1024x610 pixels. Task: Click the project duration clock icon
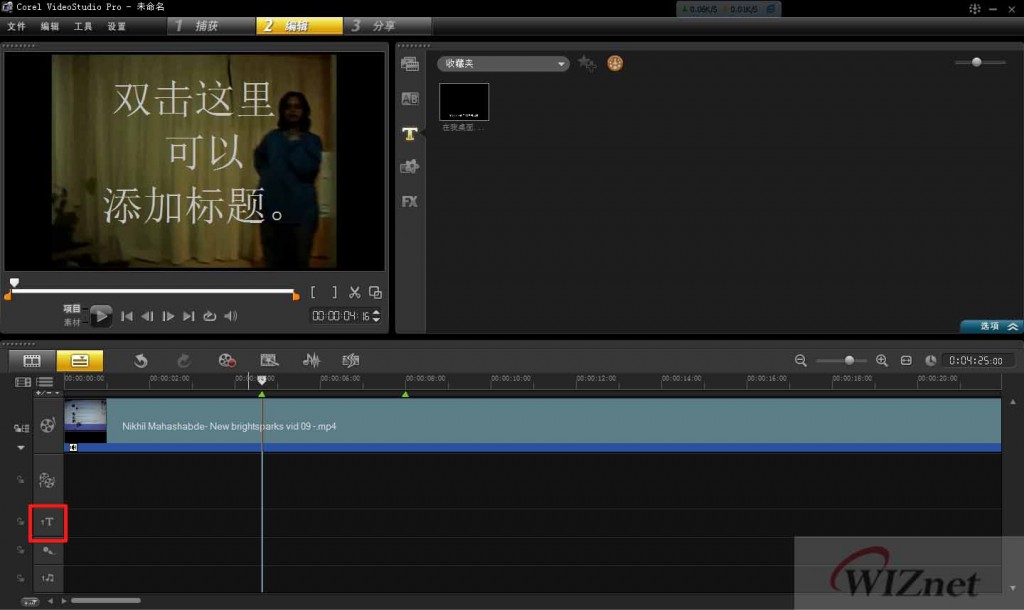click(931, 361)
